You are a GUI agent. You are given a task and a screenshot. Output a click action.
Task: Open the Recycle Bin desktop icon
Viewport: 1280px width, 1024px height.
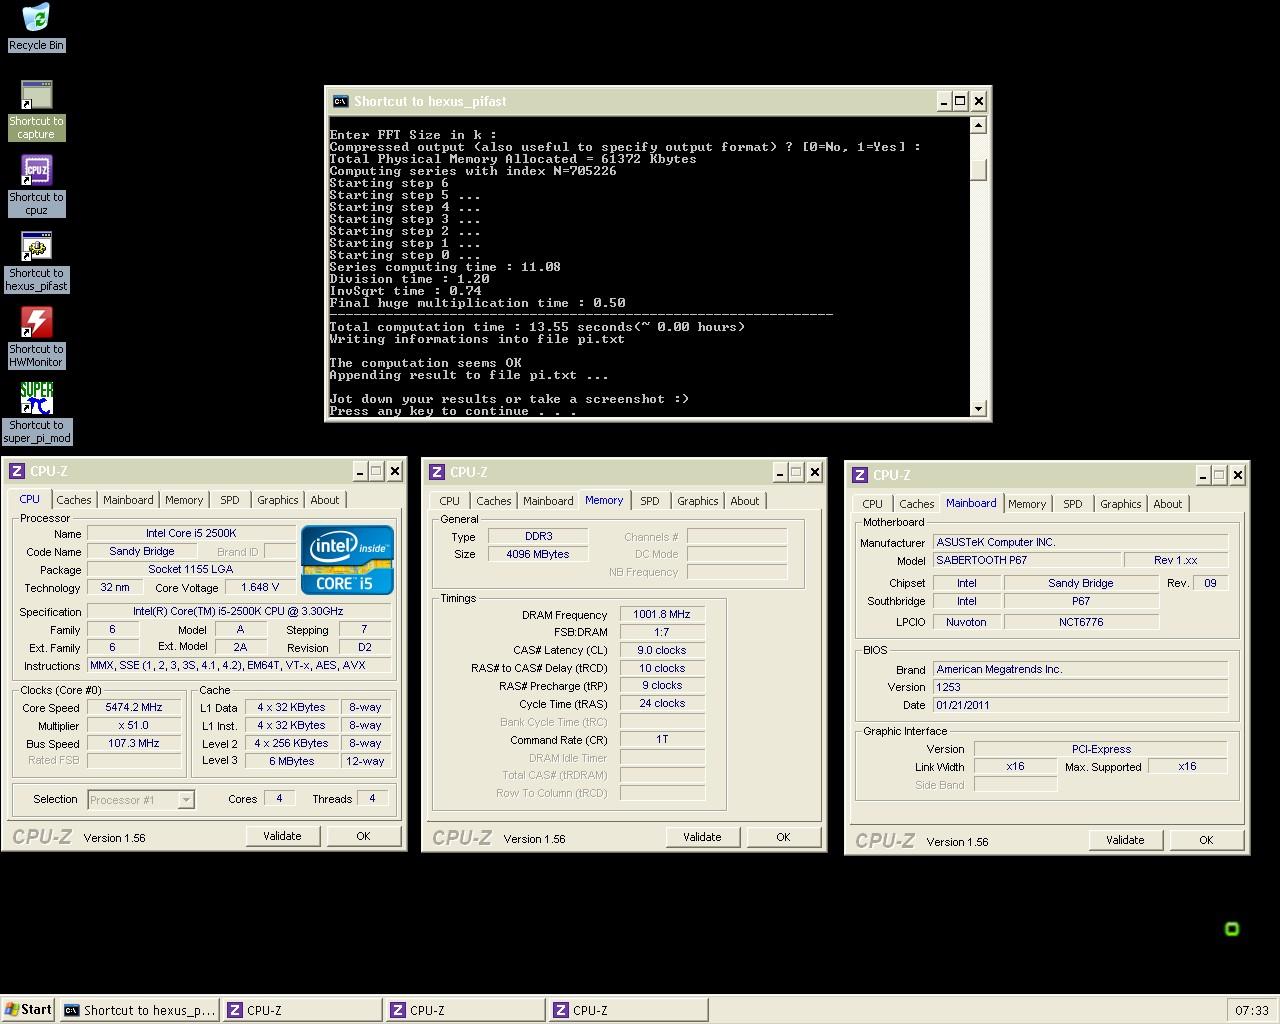tap(36, 27)
